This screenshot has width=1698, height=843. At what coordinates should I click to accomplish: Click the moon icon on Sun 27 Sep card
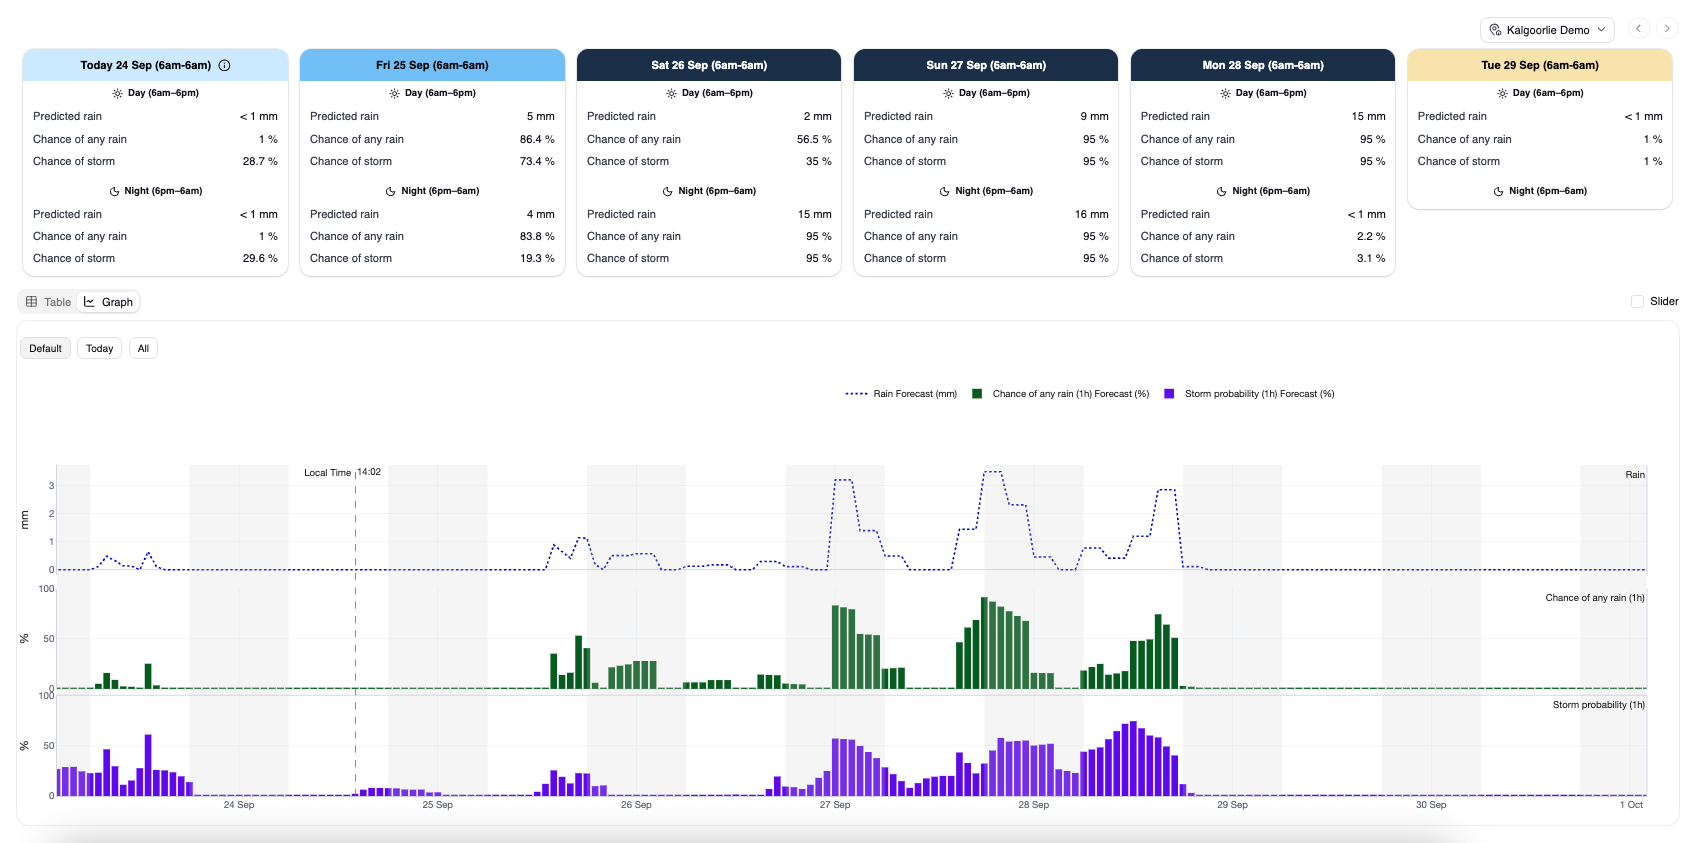(x=945, y=191)
